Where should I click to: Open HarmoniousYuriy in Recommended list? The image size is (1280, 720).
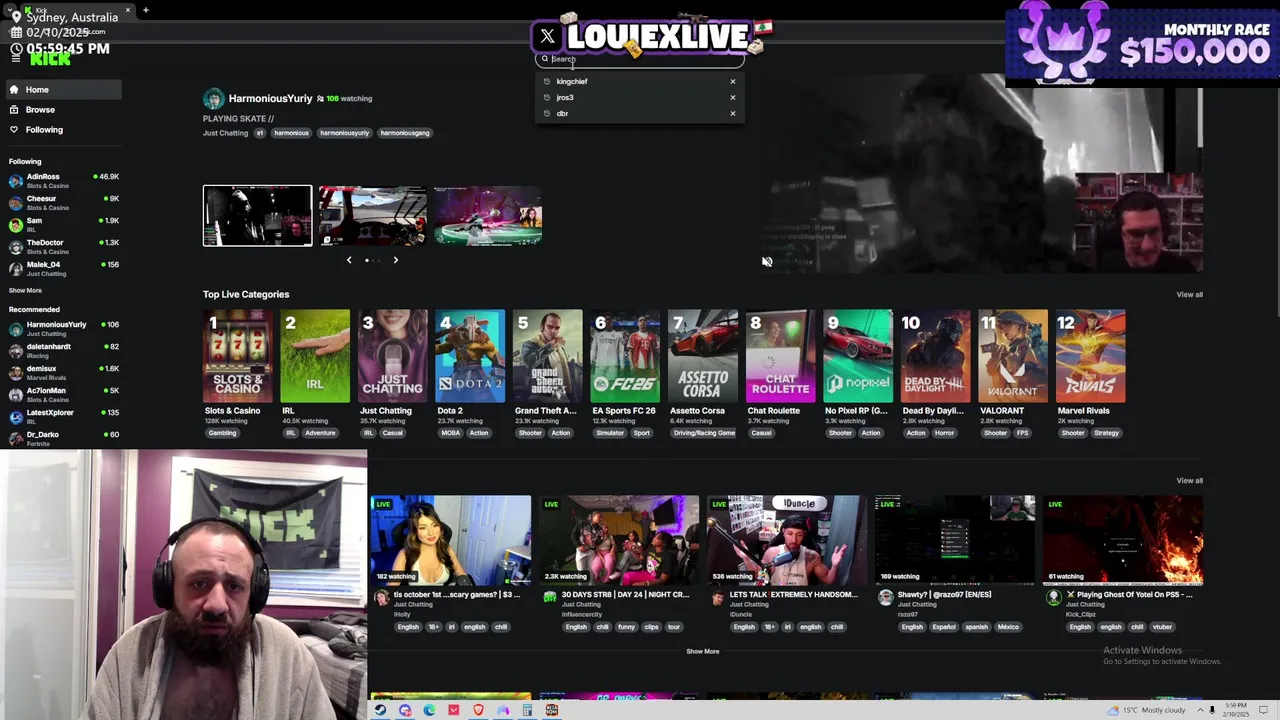point(62,329)
